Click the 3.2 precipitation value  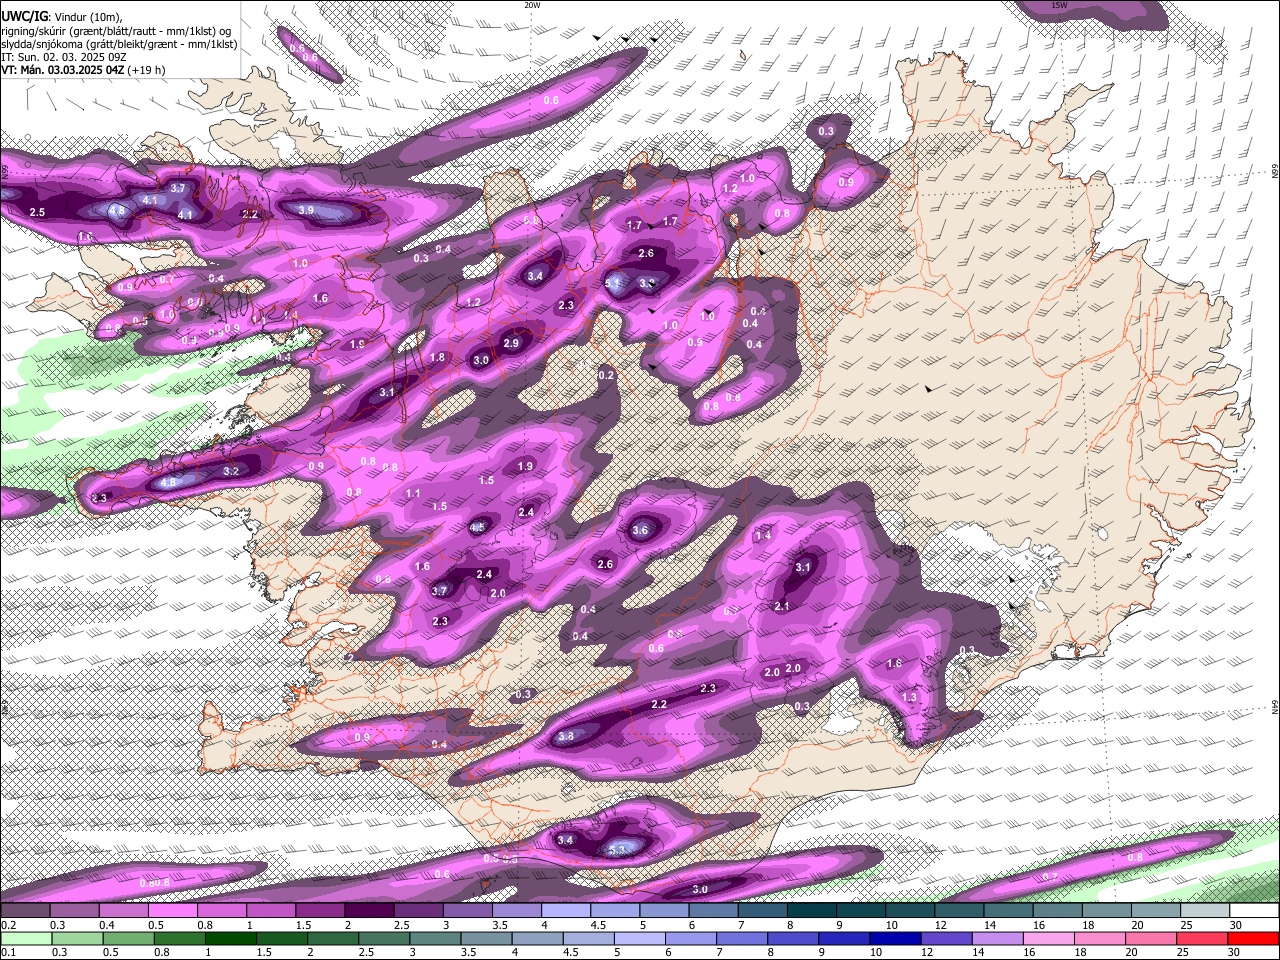pos(231,471)
